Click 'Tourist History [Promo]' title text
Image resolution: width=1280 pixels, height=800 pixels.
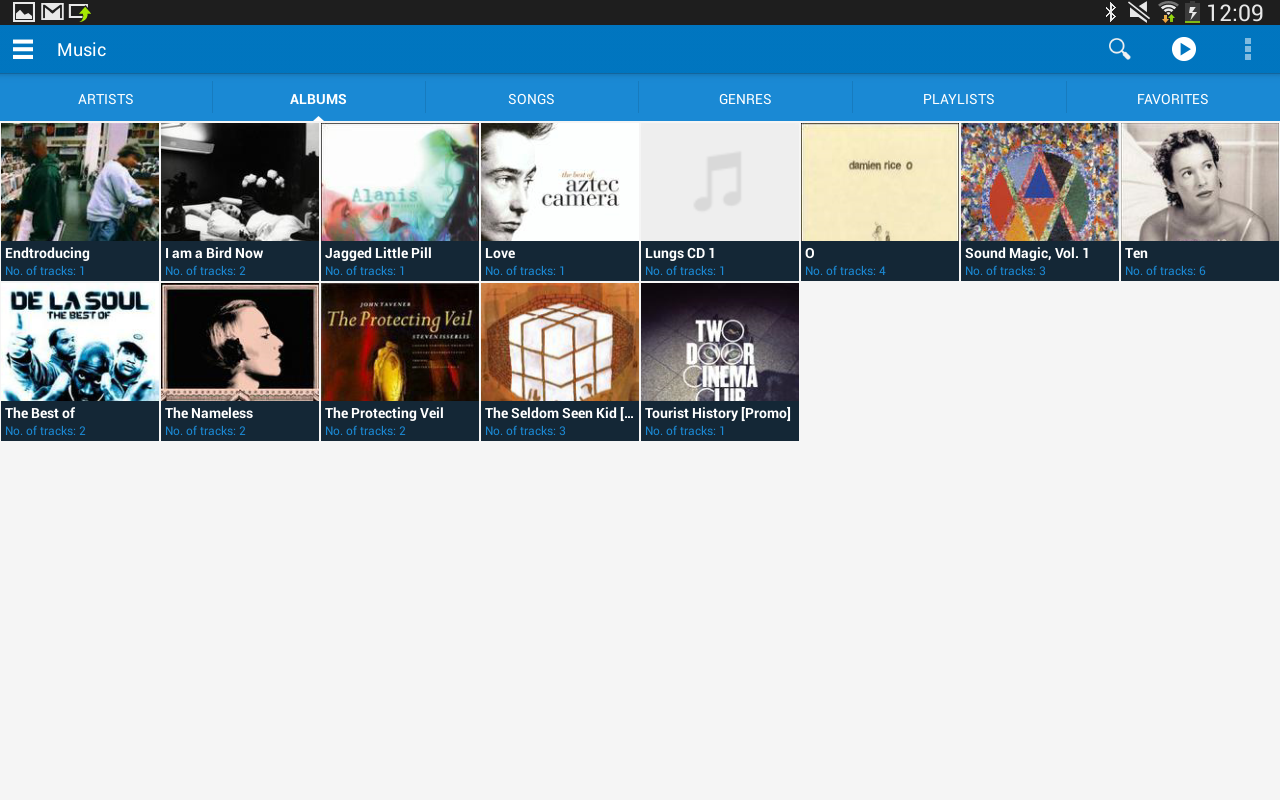[718, 413]
